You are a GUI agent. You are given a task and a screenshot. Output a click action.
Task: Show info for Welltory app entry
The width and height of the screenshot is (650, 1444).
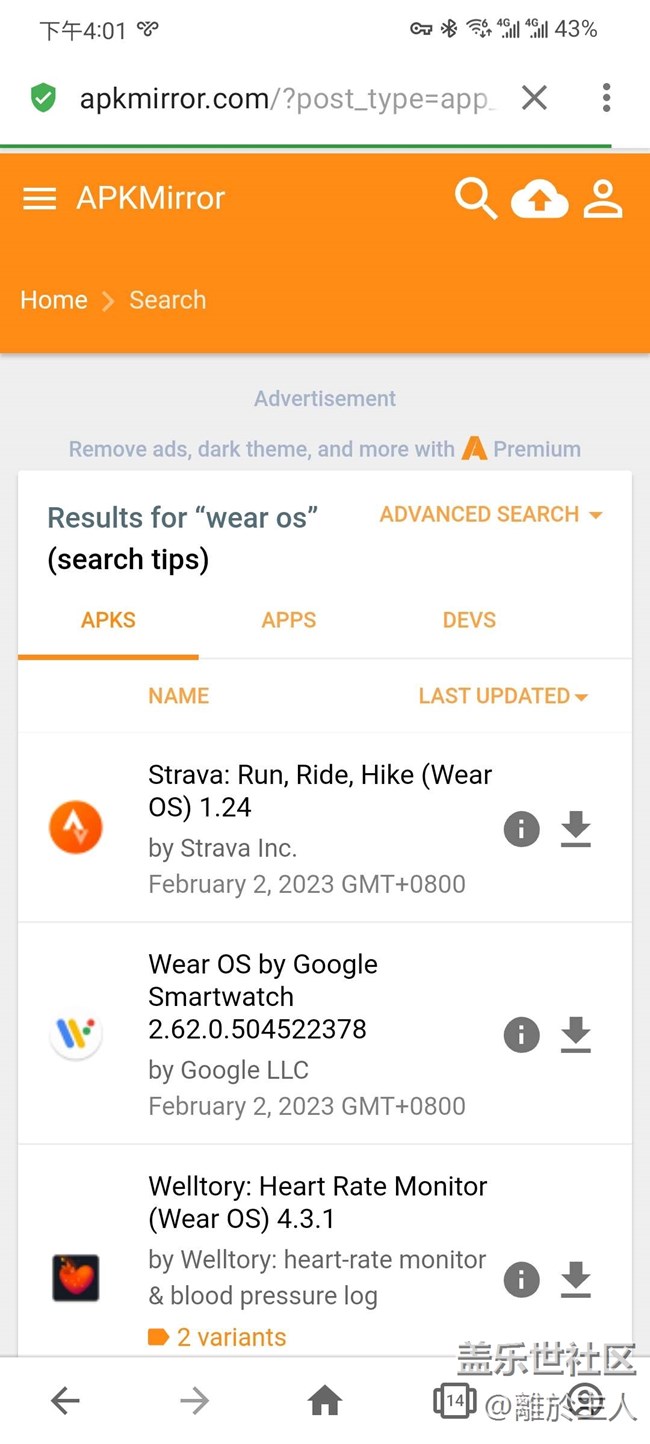(x=521, y=1279)
